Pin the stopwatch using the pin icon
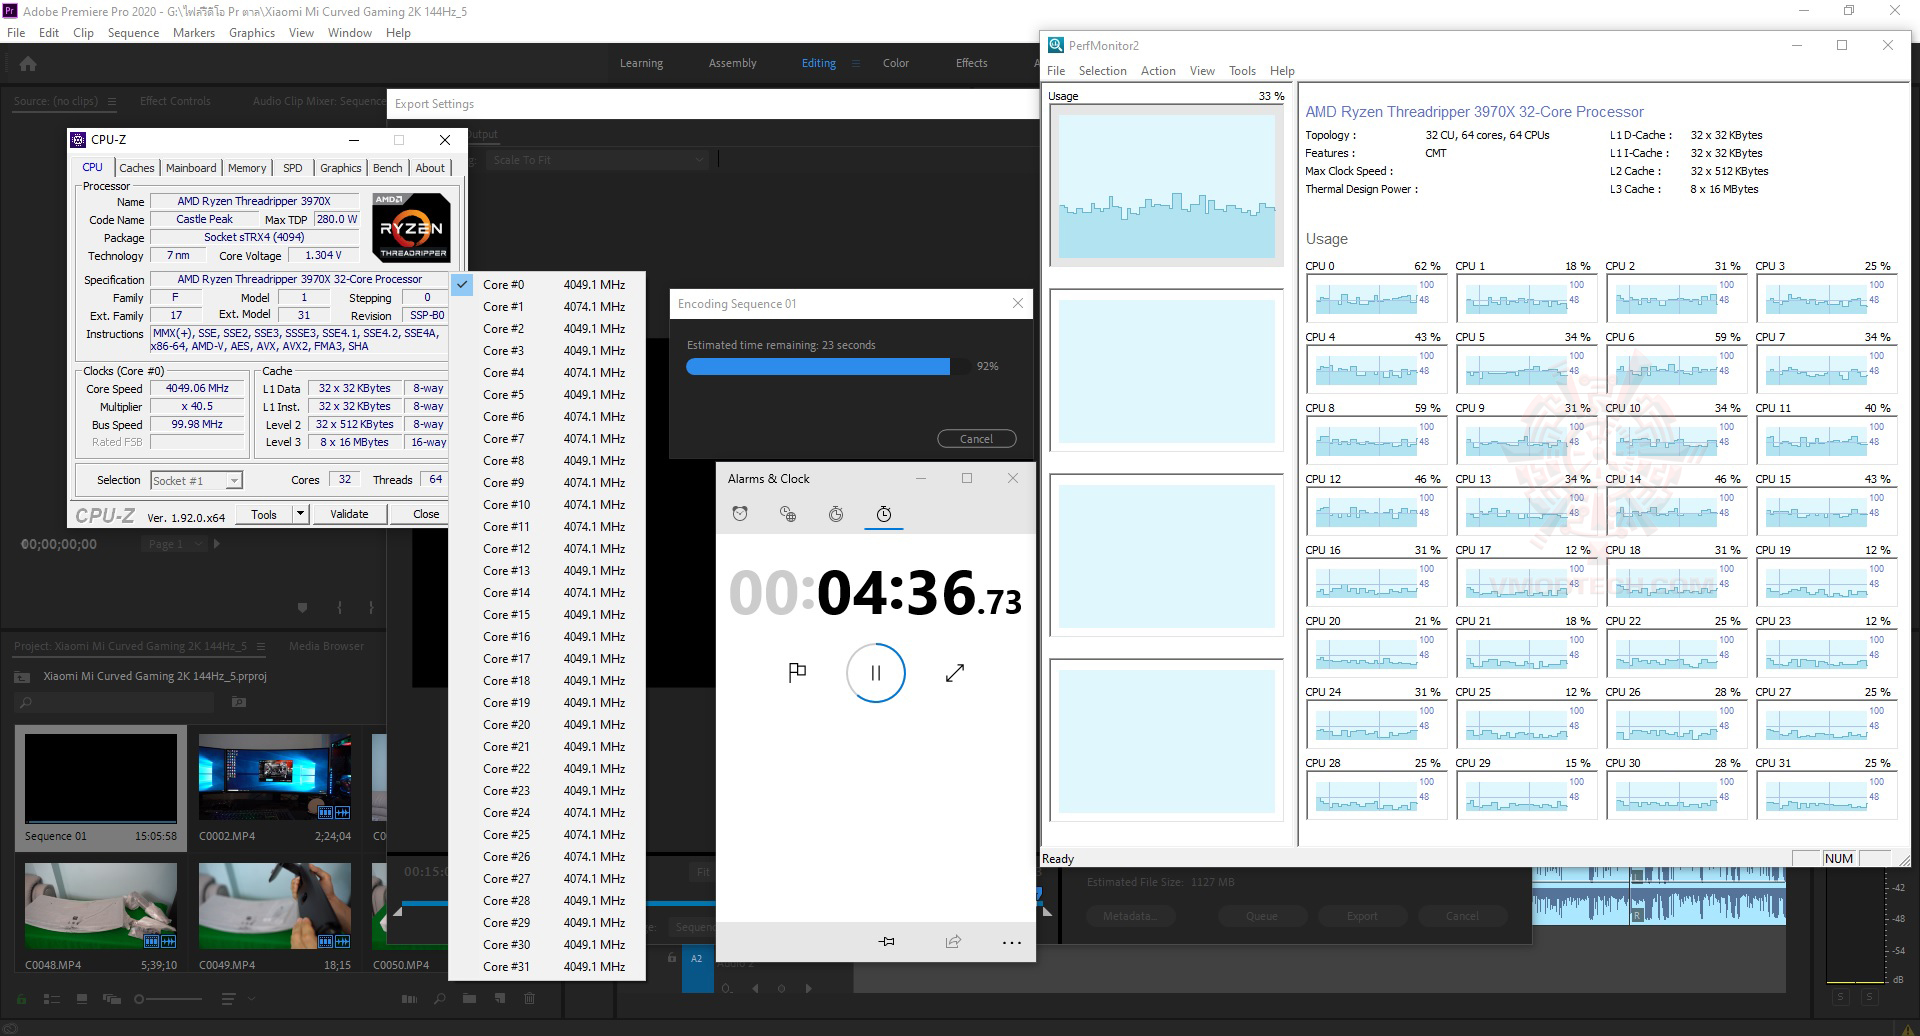 (886, 942)
